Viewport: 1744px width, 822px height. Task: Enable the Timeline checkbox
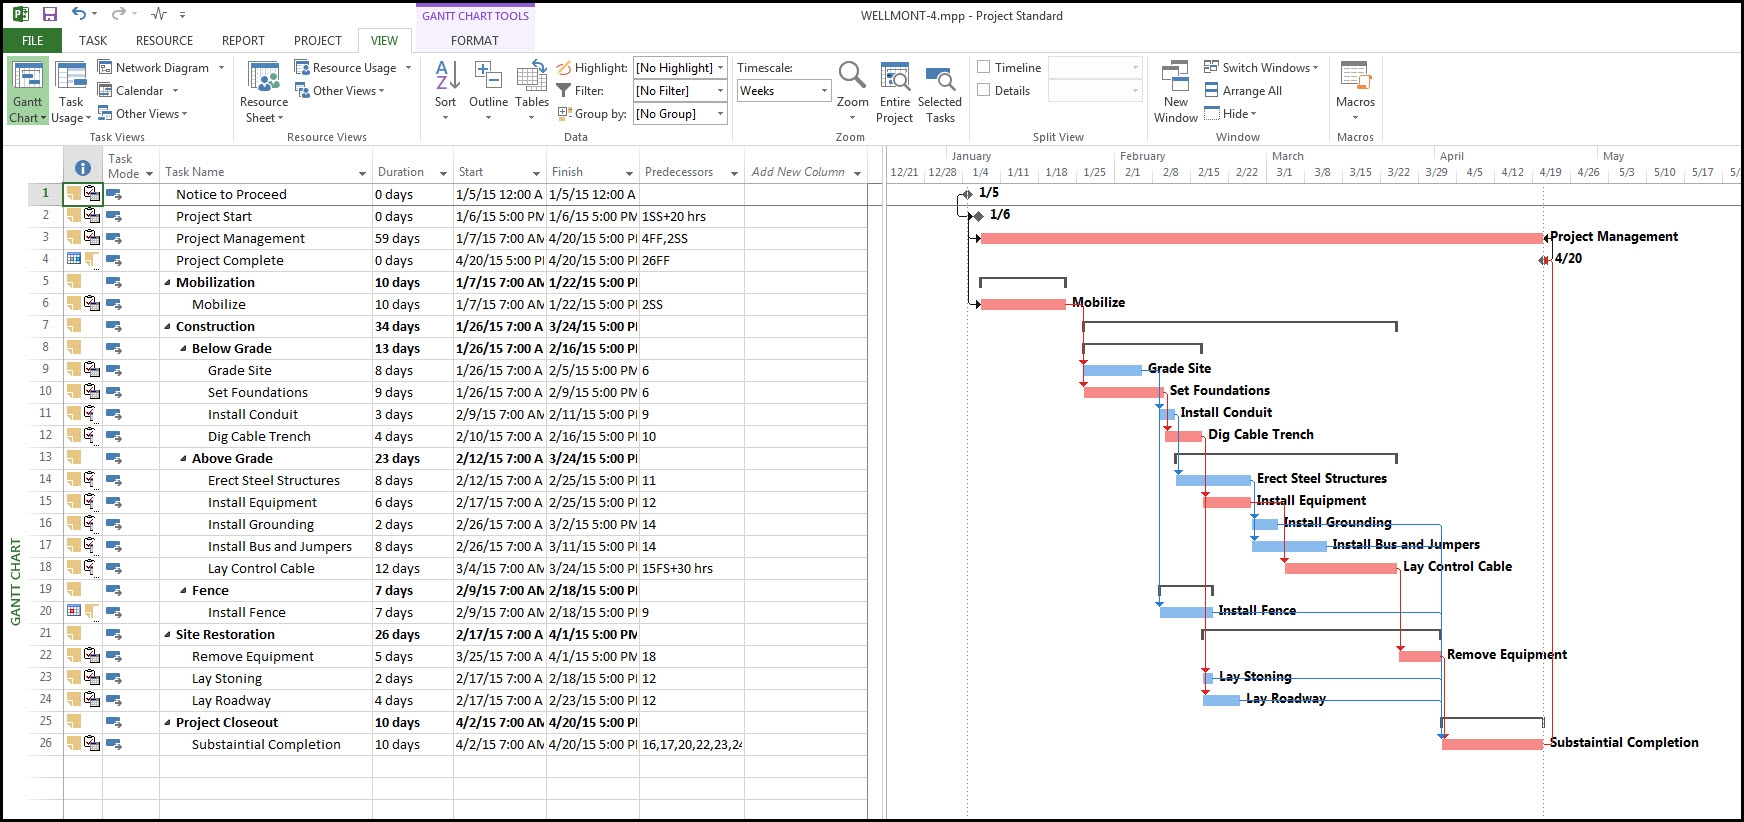click(x=984, y=68)
